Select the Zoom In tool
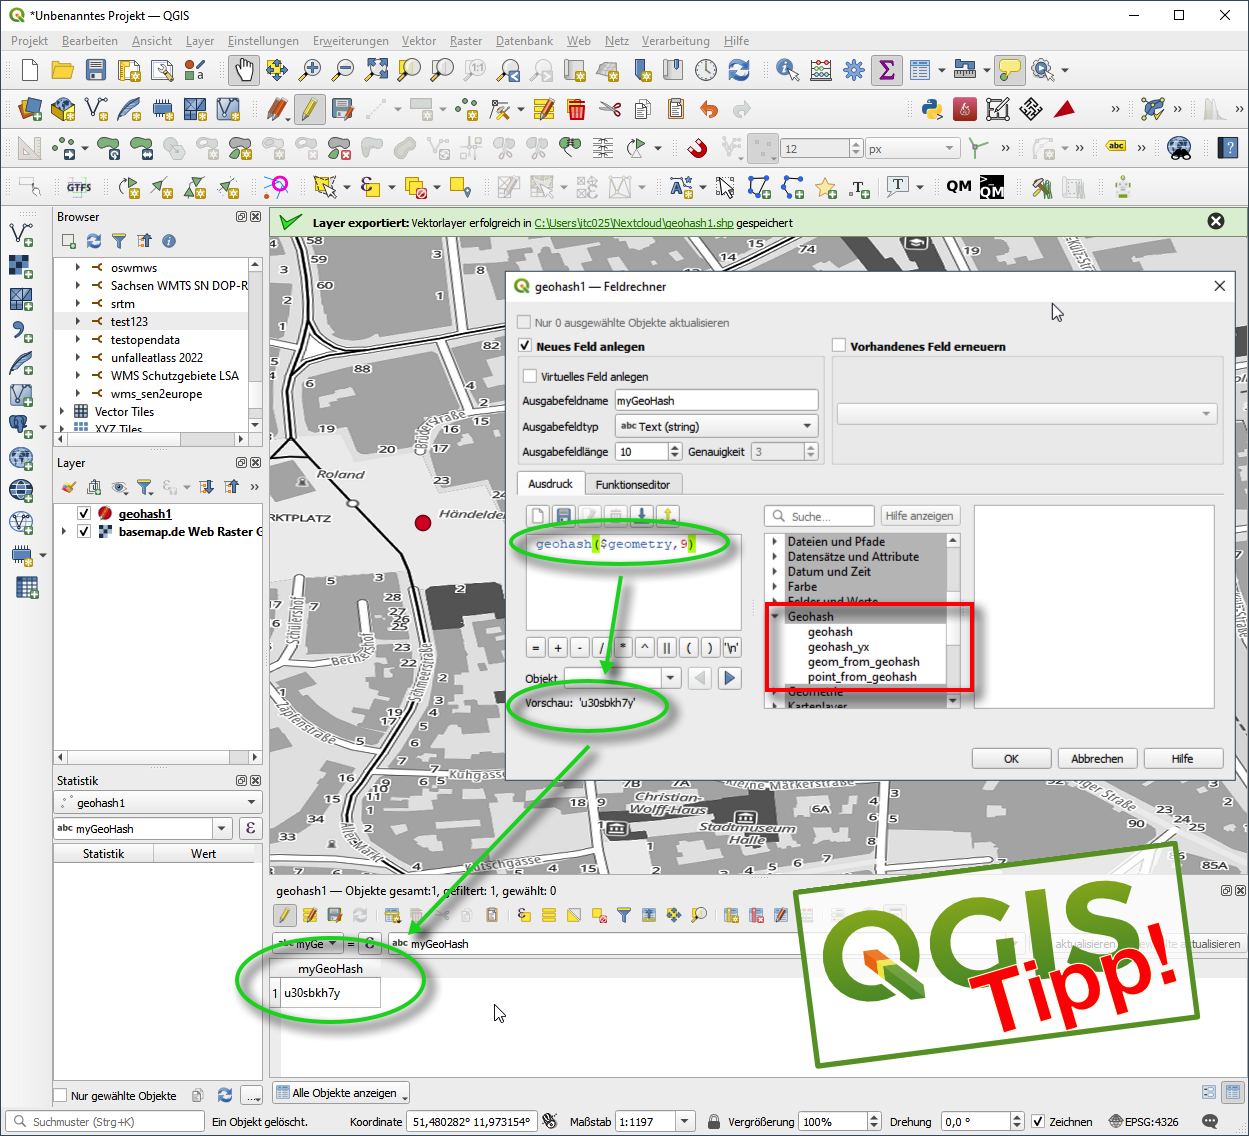This screenshot has height=1136, width=1249. click(310, 70)
